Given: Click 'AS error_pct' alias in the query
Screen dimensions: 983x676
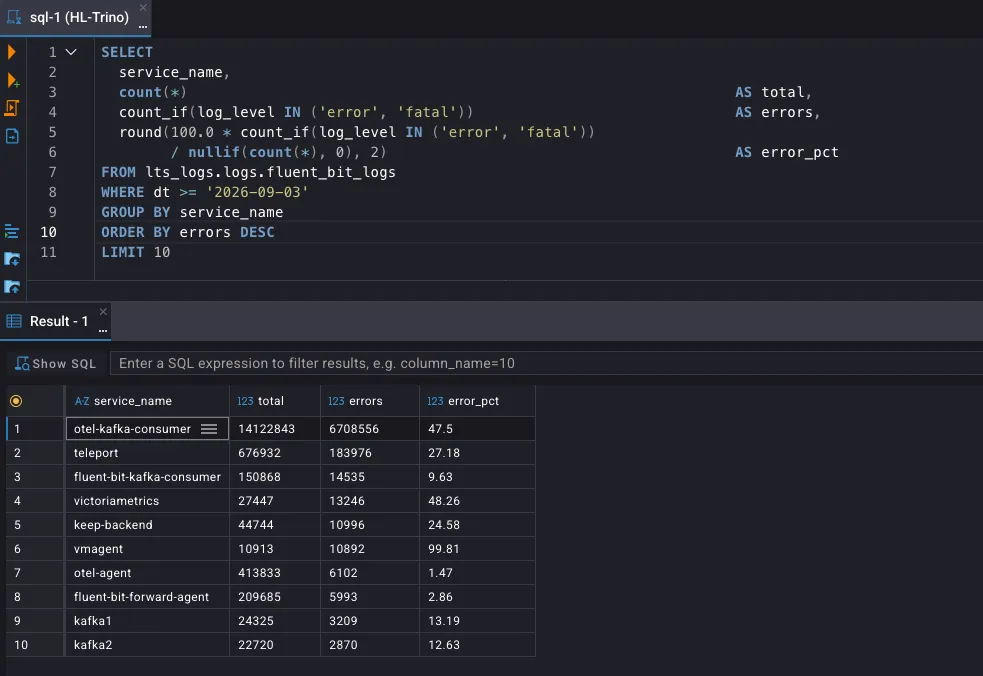Looking at the screenshot, I should [x=787, y=152].
